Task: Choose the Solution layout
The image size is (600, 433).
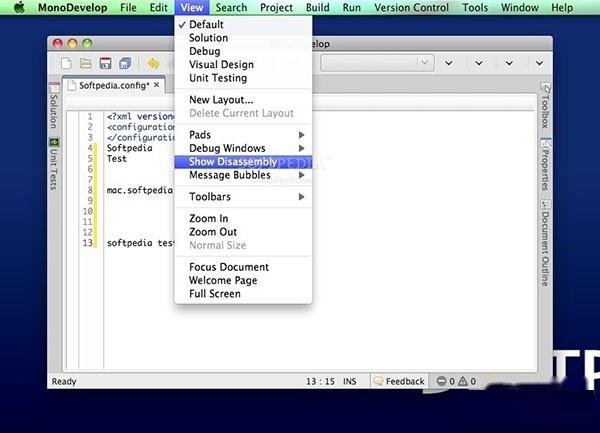Action: click(x=243, y=38)
